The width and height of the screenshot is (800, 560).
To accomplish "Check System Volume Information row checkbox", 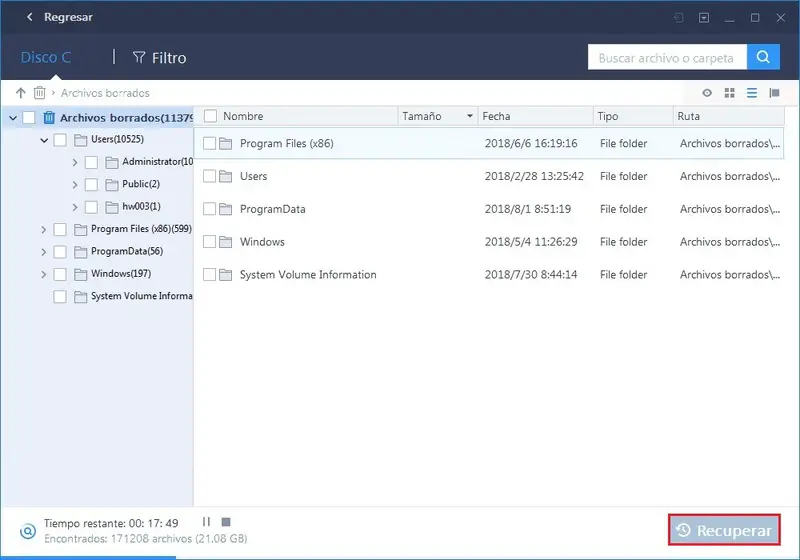I will [209, 274].
